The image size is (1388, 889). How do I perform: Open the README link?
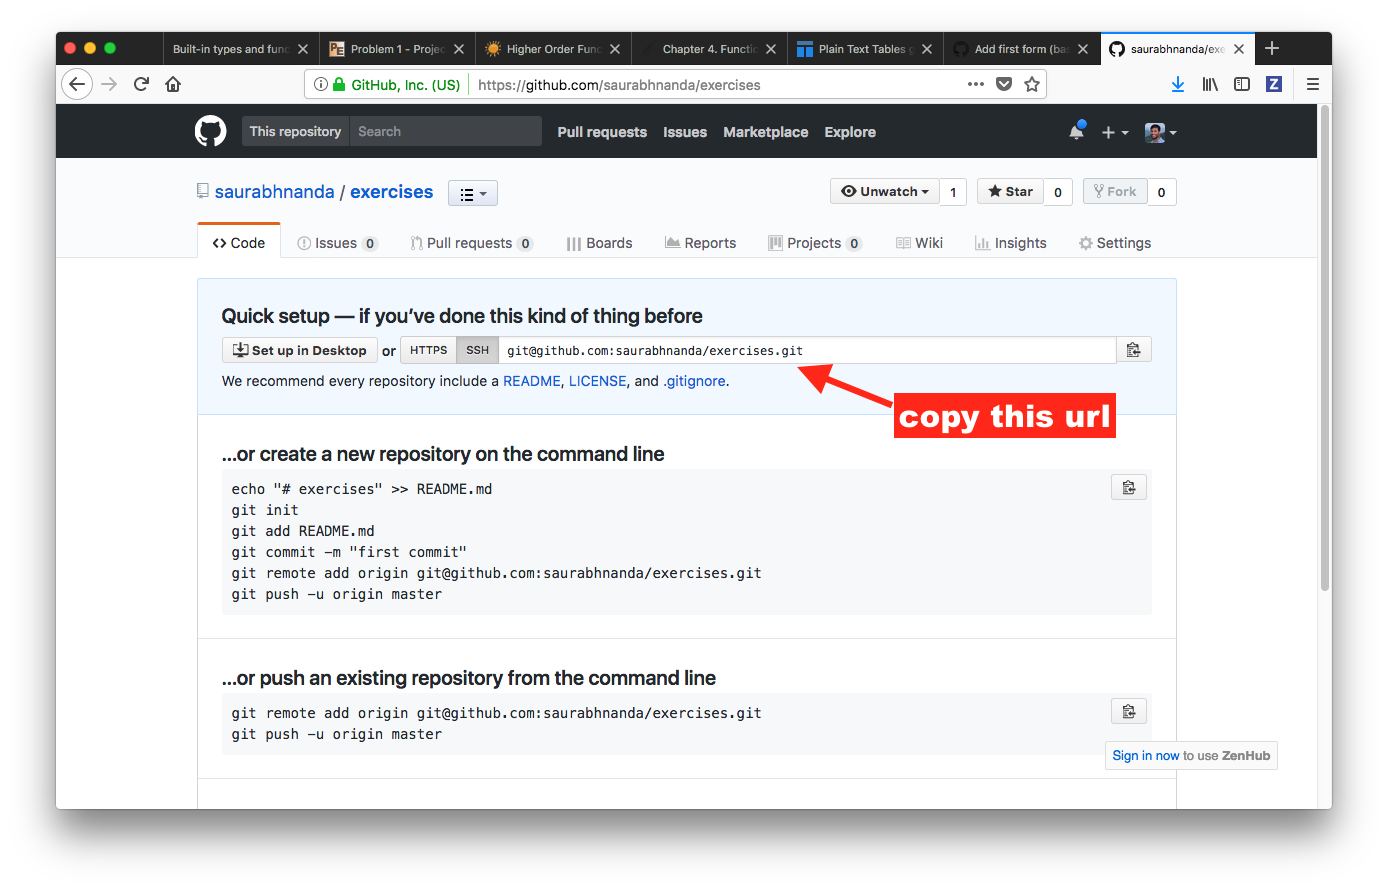click(x=531, y=381)
